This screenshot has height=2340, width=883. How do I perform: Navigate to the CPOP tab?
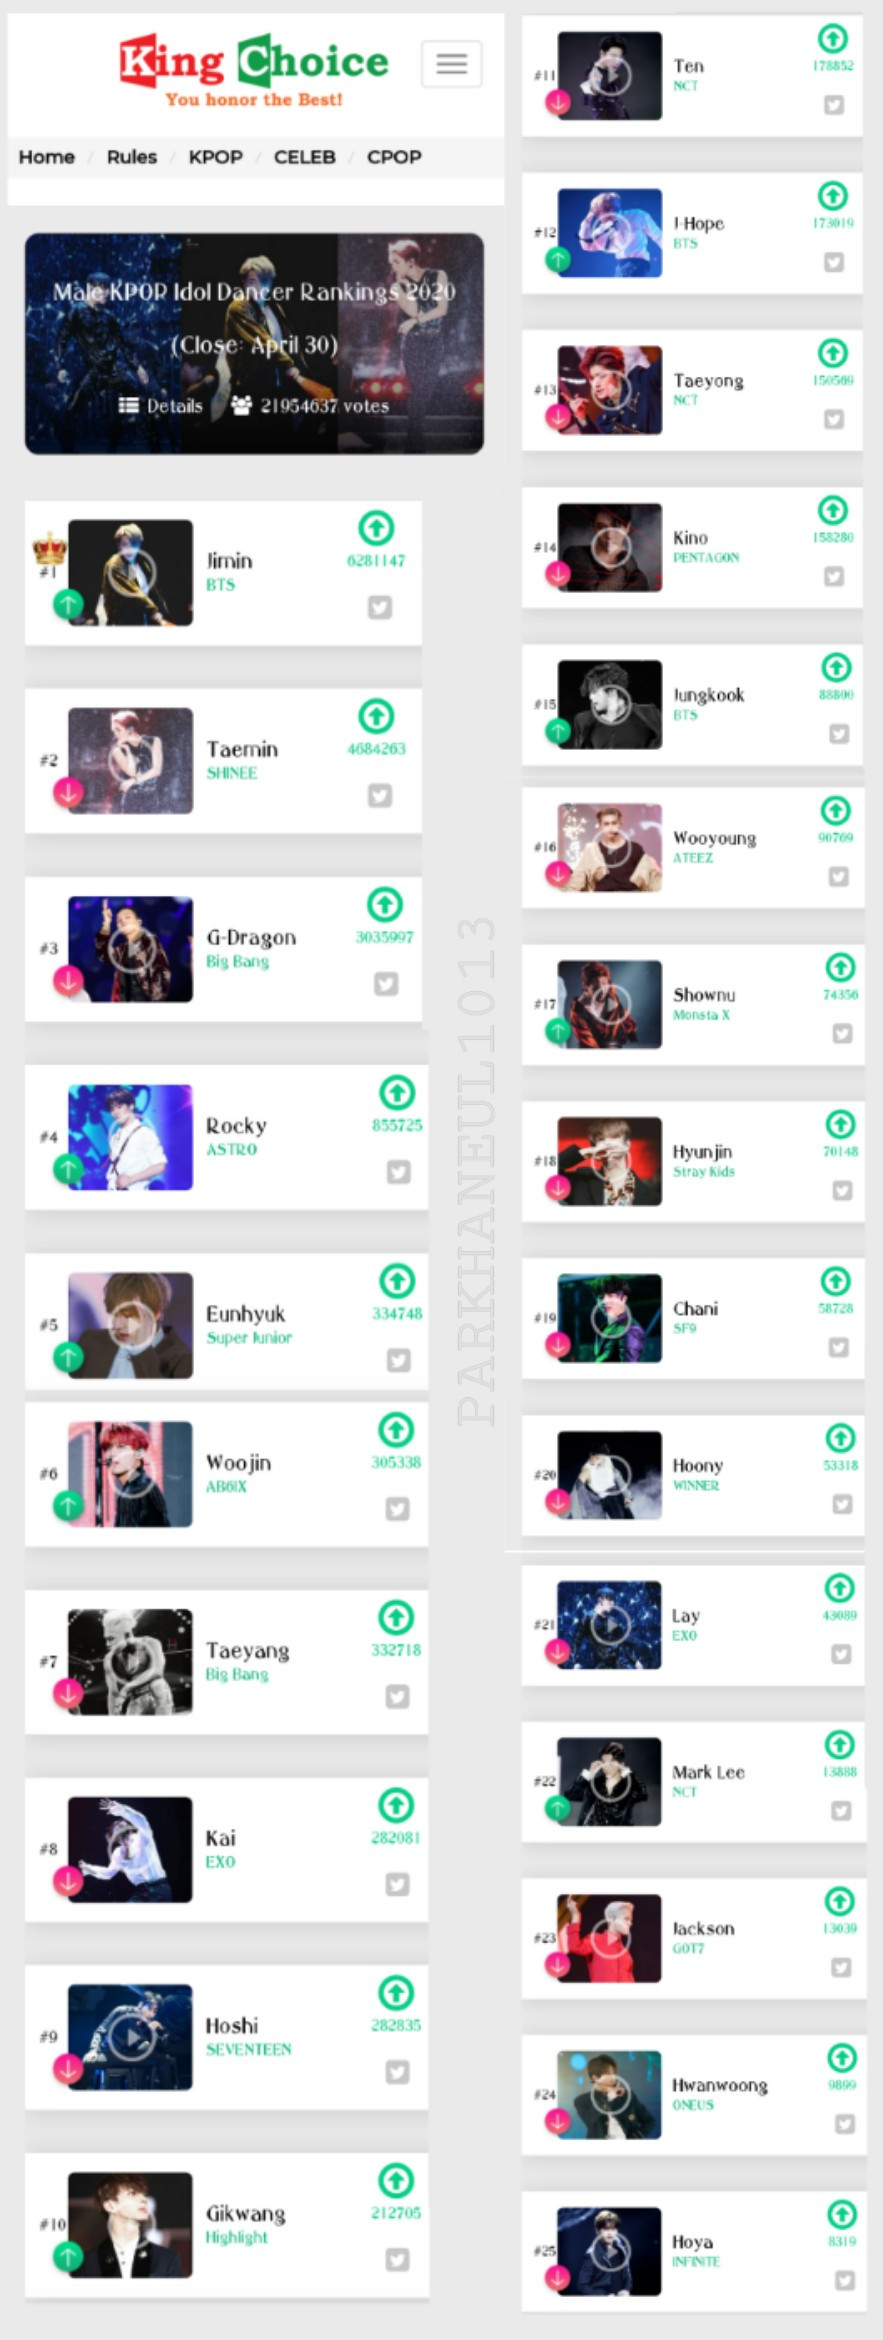[394, 157]
